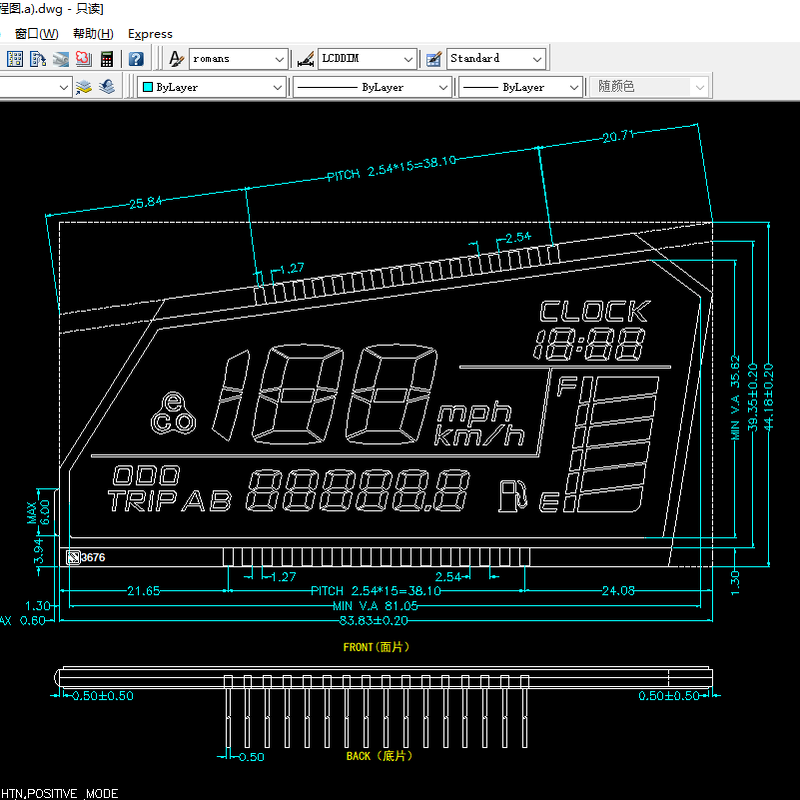Screen dimensions: 800x800
Task: Click the Markup Set Manager icon
Action: [83, 59]
